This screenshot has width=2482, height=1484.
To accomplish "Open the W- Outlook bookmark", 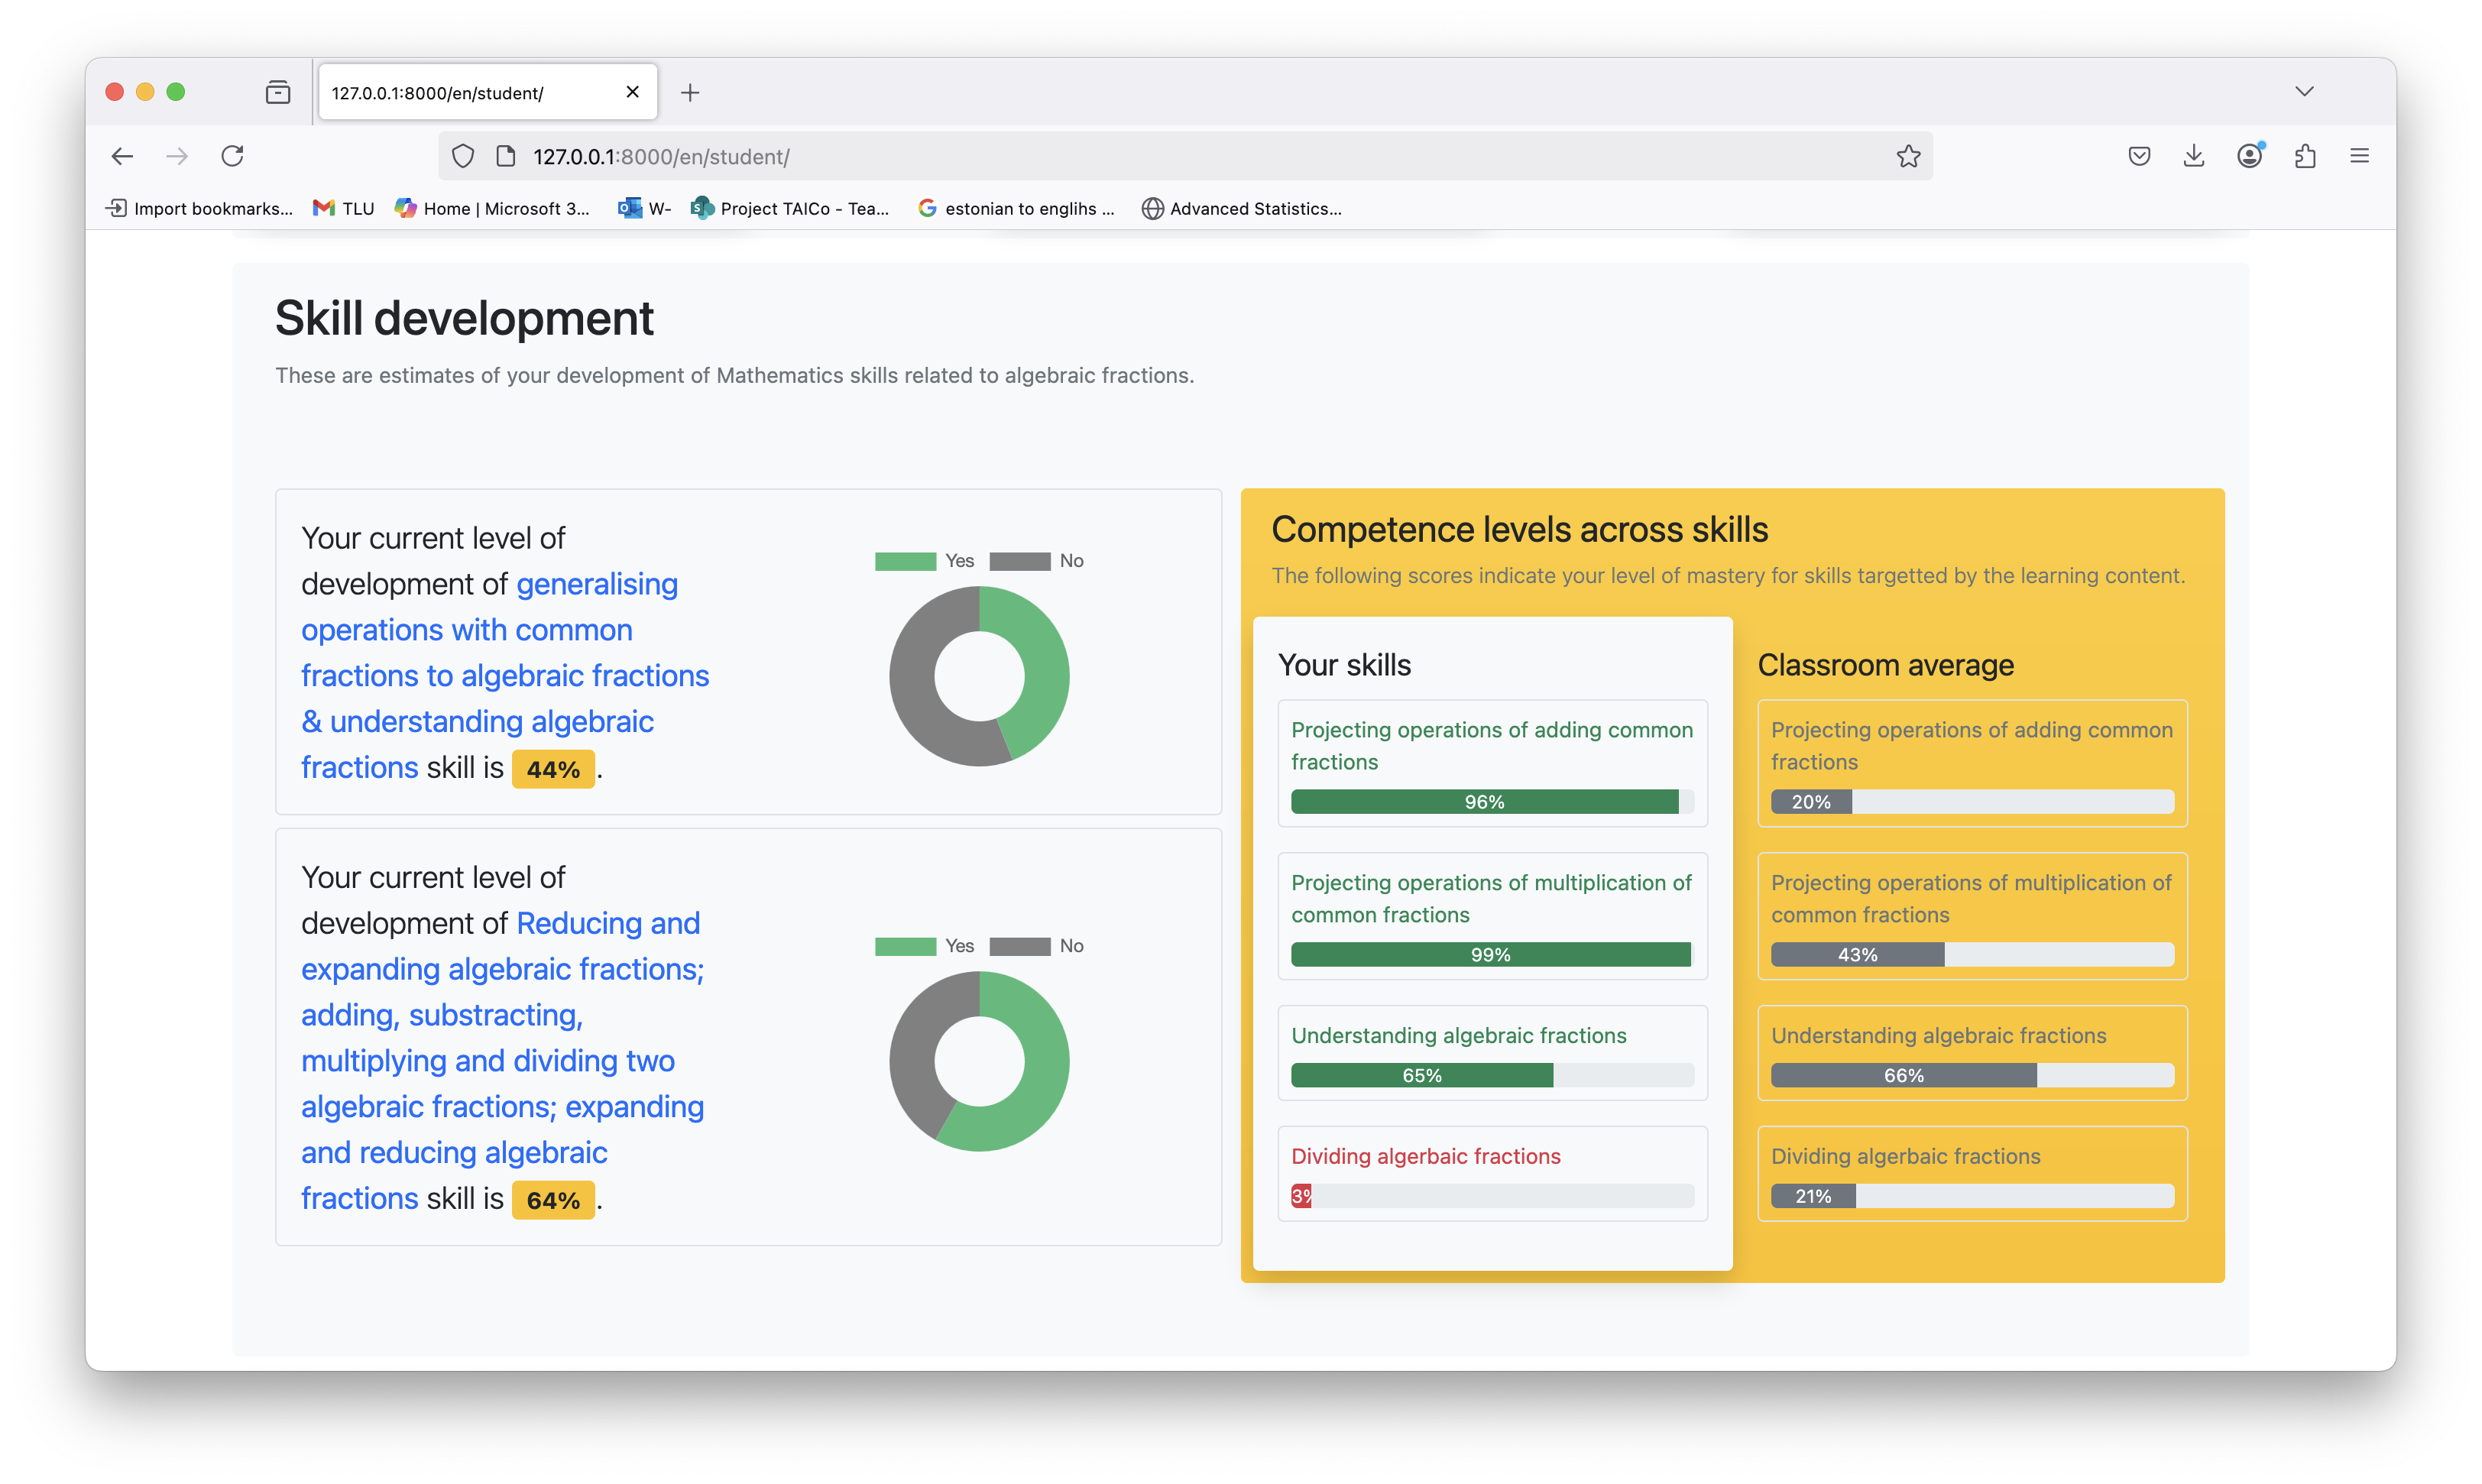I will point(644,208).
